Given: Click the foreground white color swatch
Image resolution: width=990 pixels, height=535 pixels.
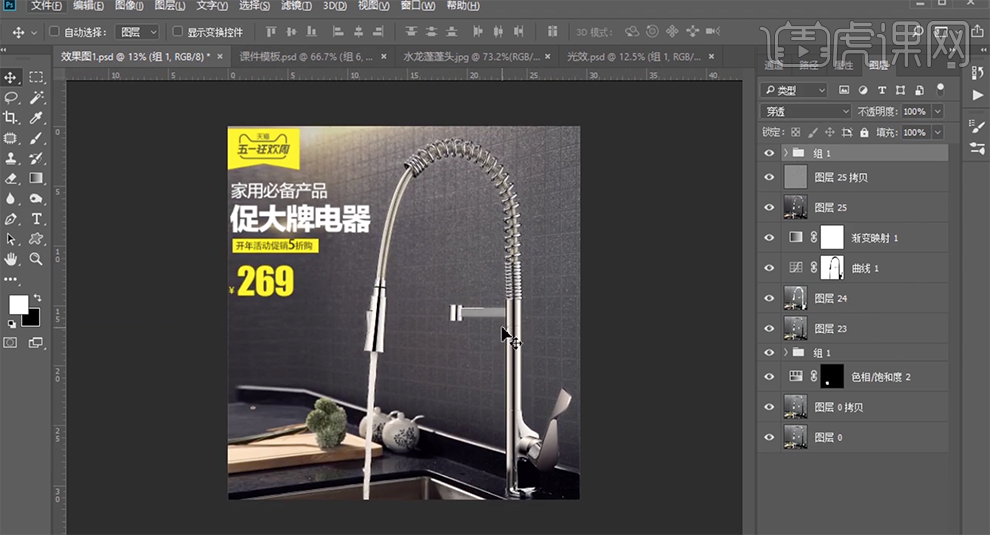Looking at the screenshot, I should tap(17, 304).
